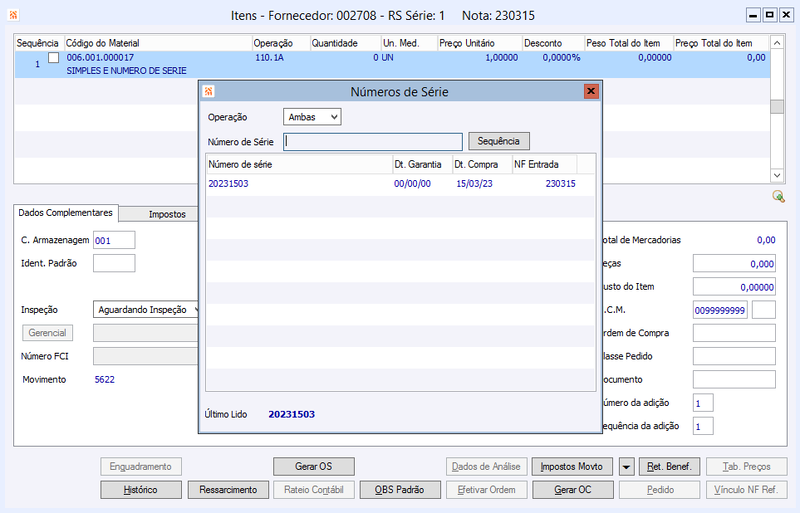
Task: Click discount 0,0000% in item row
Action: 561,58
